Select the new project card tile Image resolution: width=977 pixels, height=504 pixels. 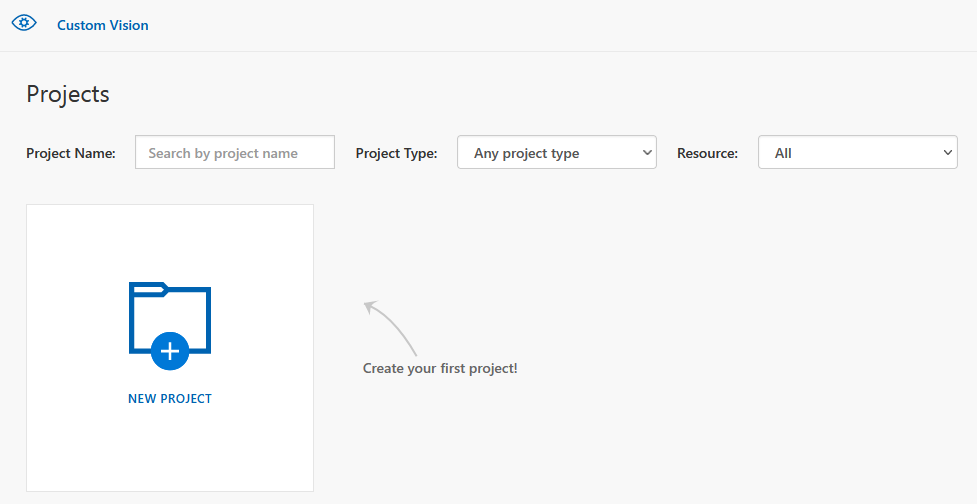point(170,450)
